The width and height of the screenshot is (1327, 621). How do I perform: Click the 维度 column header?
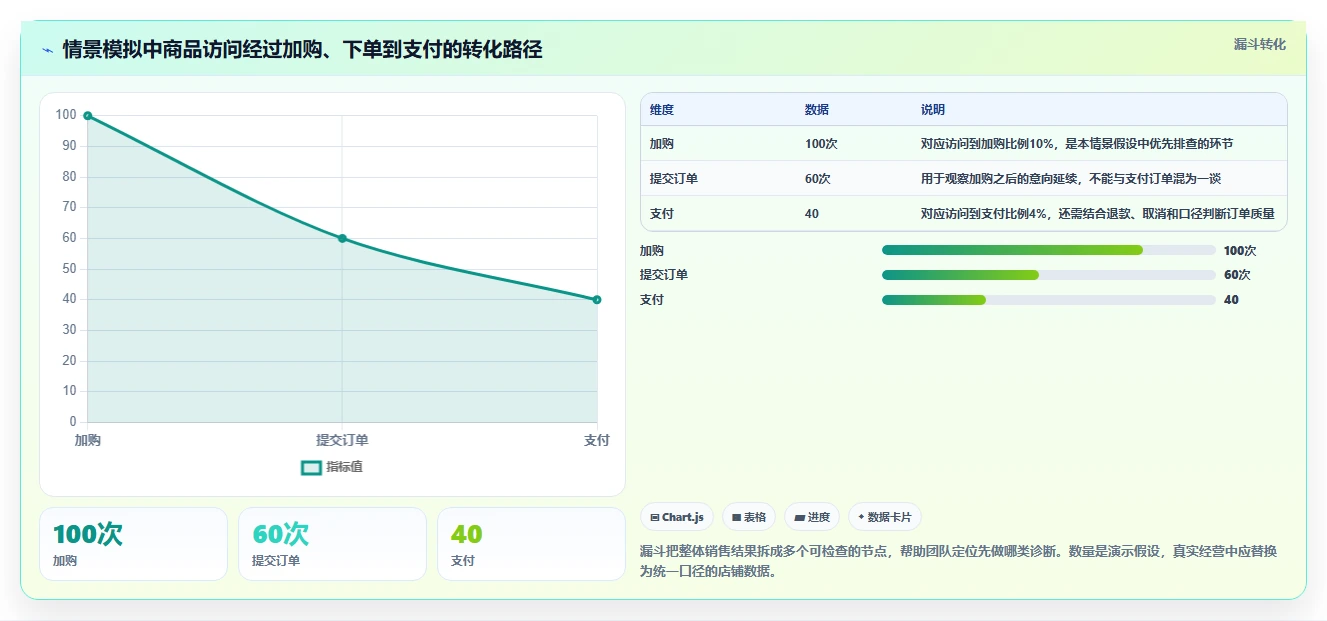[662, 110]
